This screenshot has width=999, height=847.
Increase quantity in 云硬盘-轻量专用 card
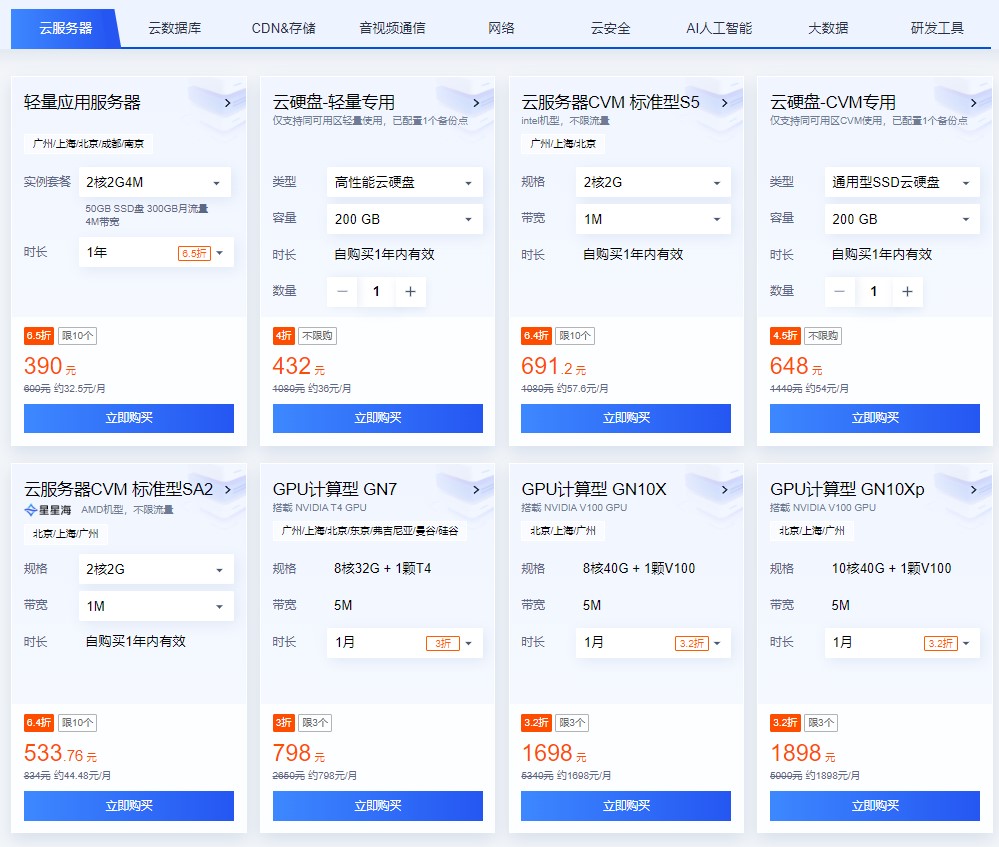coord(410,291)
